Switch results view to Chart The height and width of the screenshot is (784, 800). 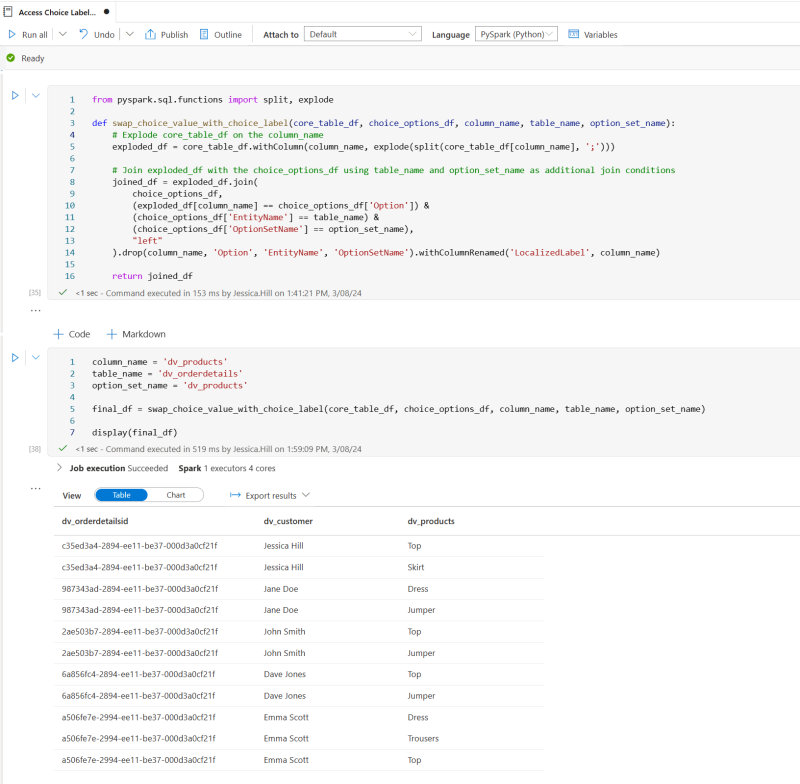click(176, 495)
